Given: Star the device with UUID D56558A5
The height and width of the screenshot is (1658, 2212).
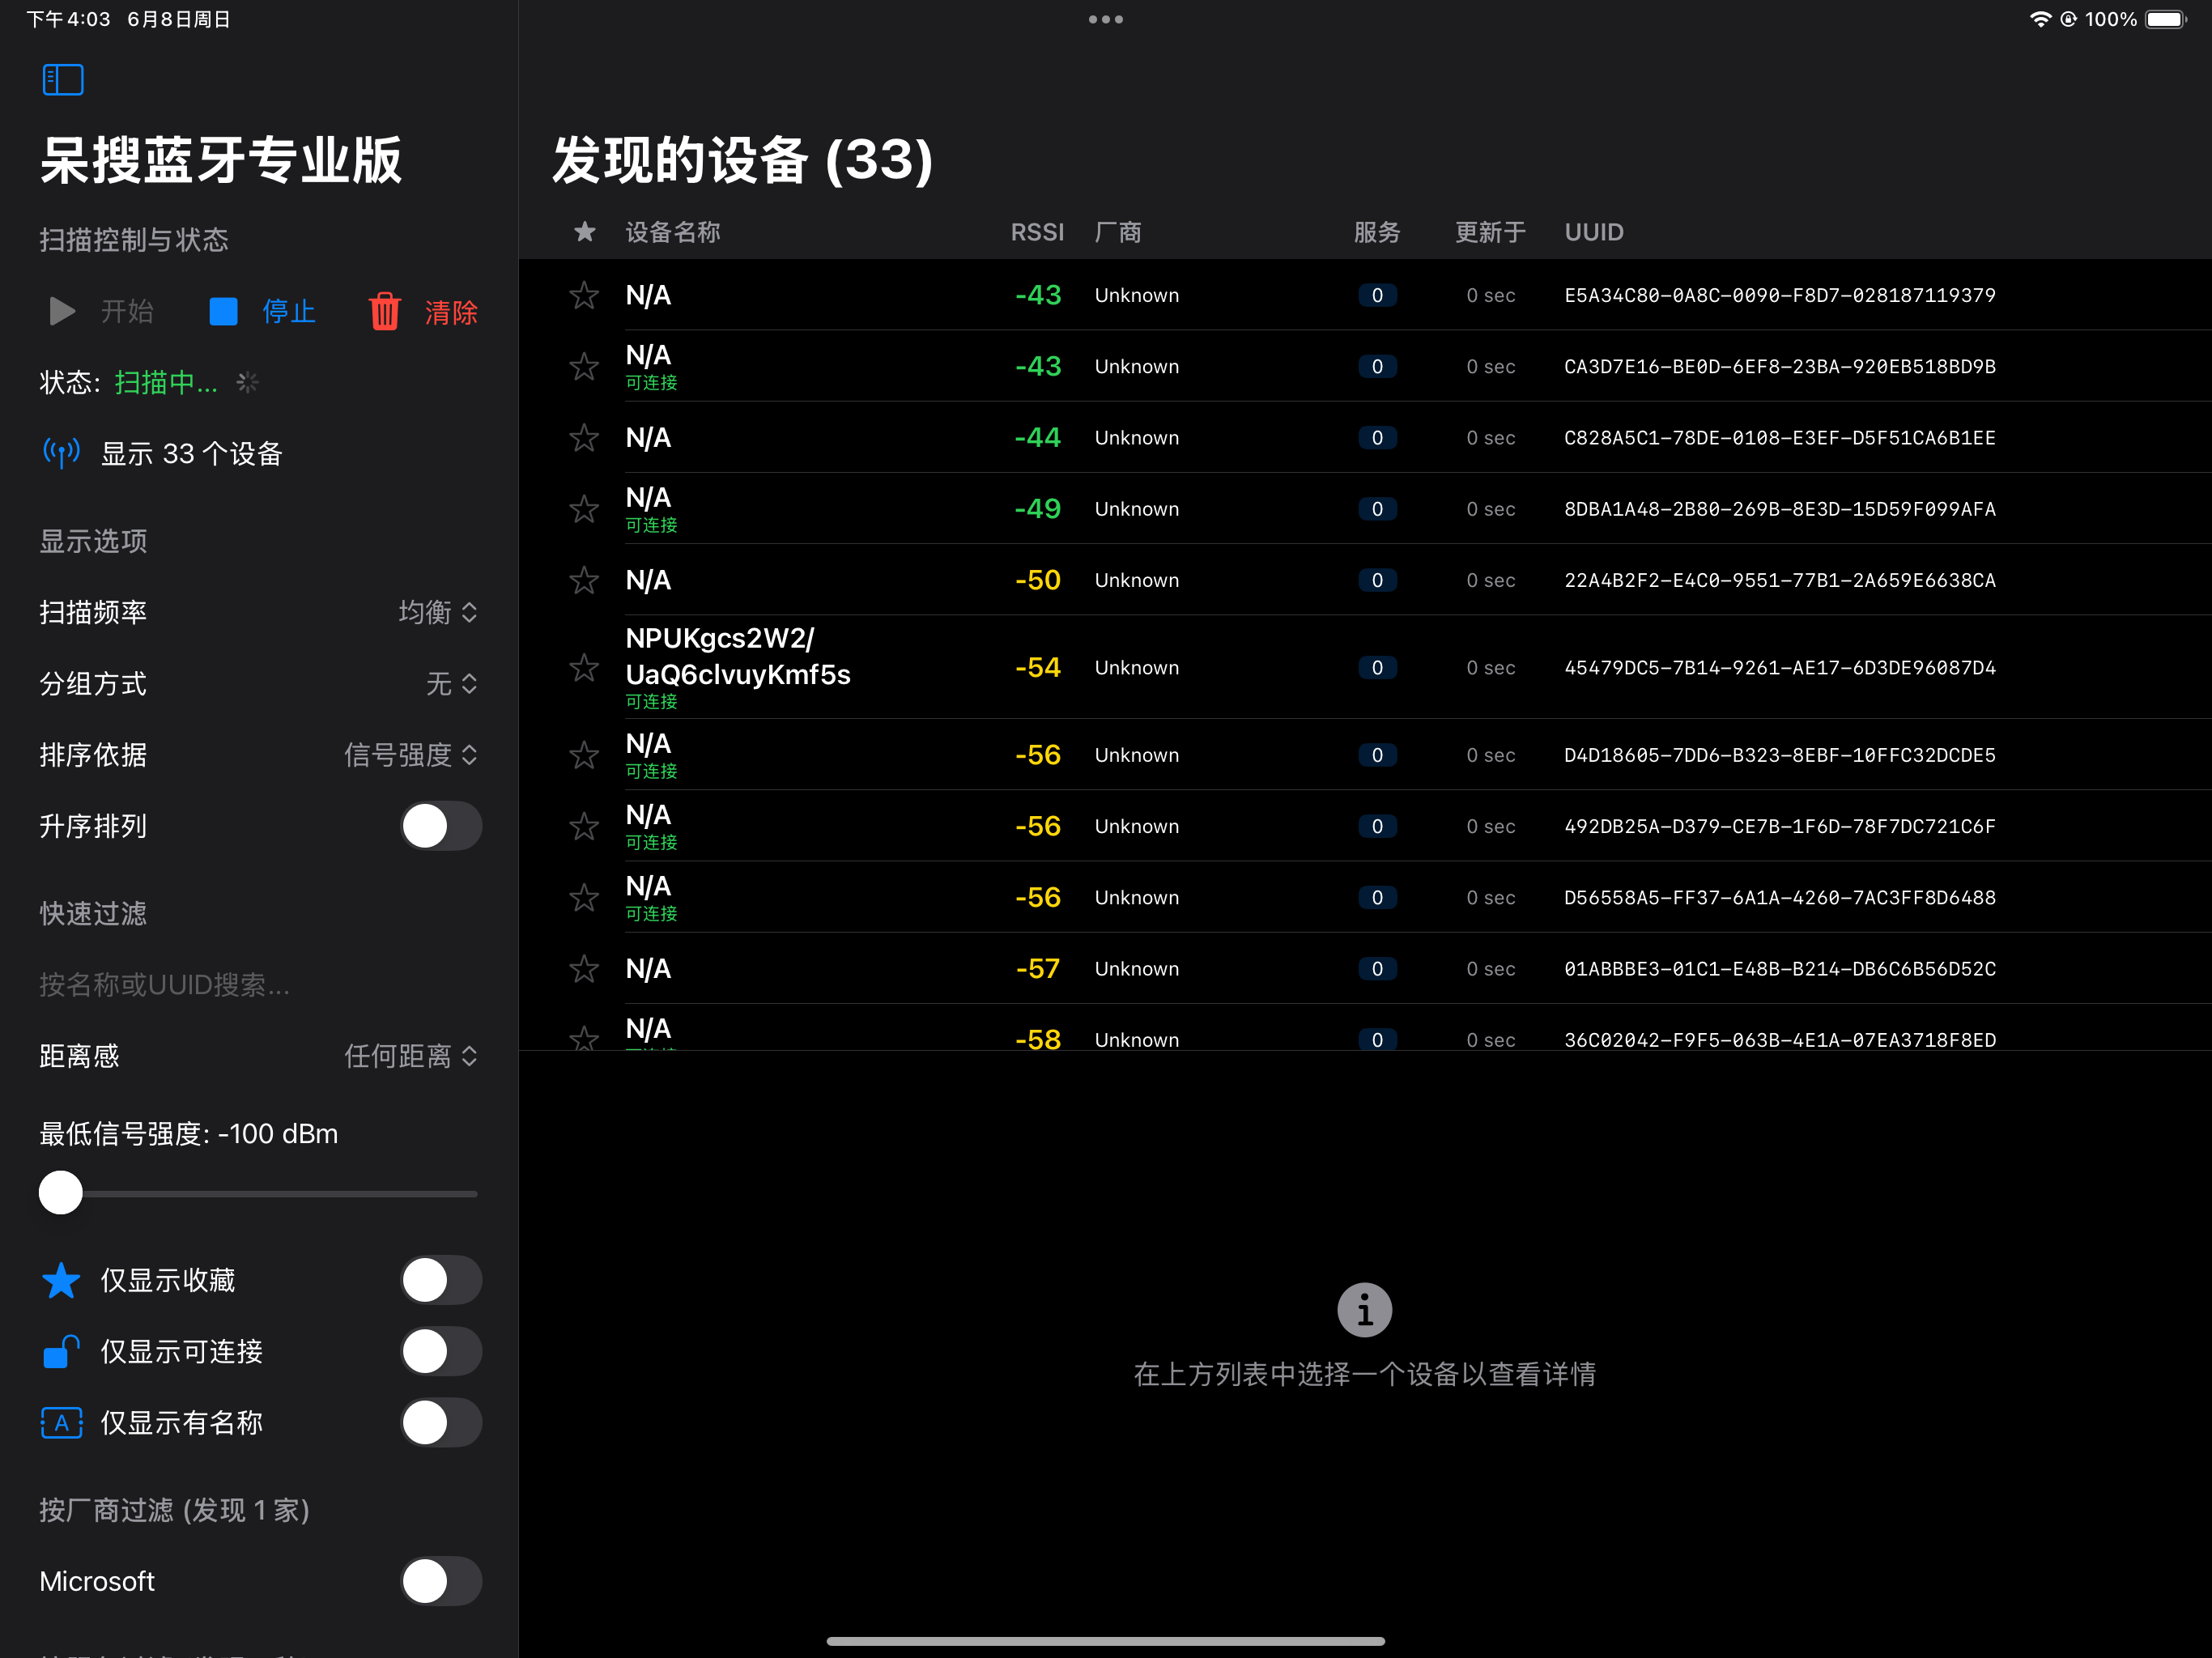Looking at the screenshot, I should (584, 897).
